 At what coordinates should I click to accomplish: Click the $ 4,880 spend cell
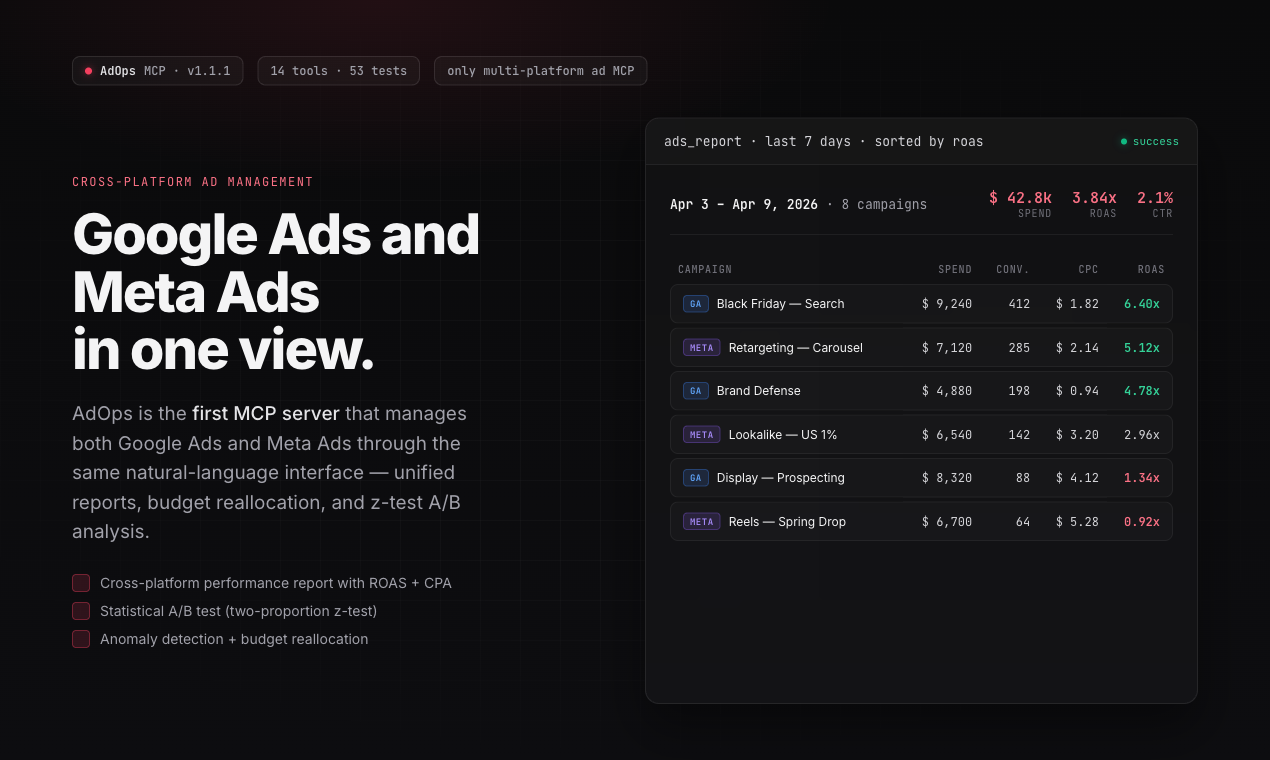tap(947, 391)
